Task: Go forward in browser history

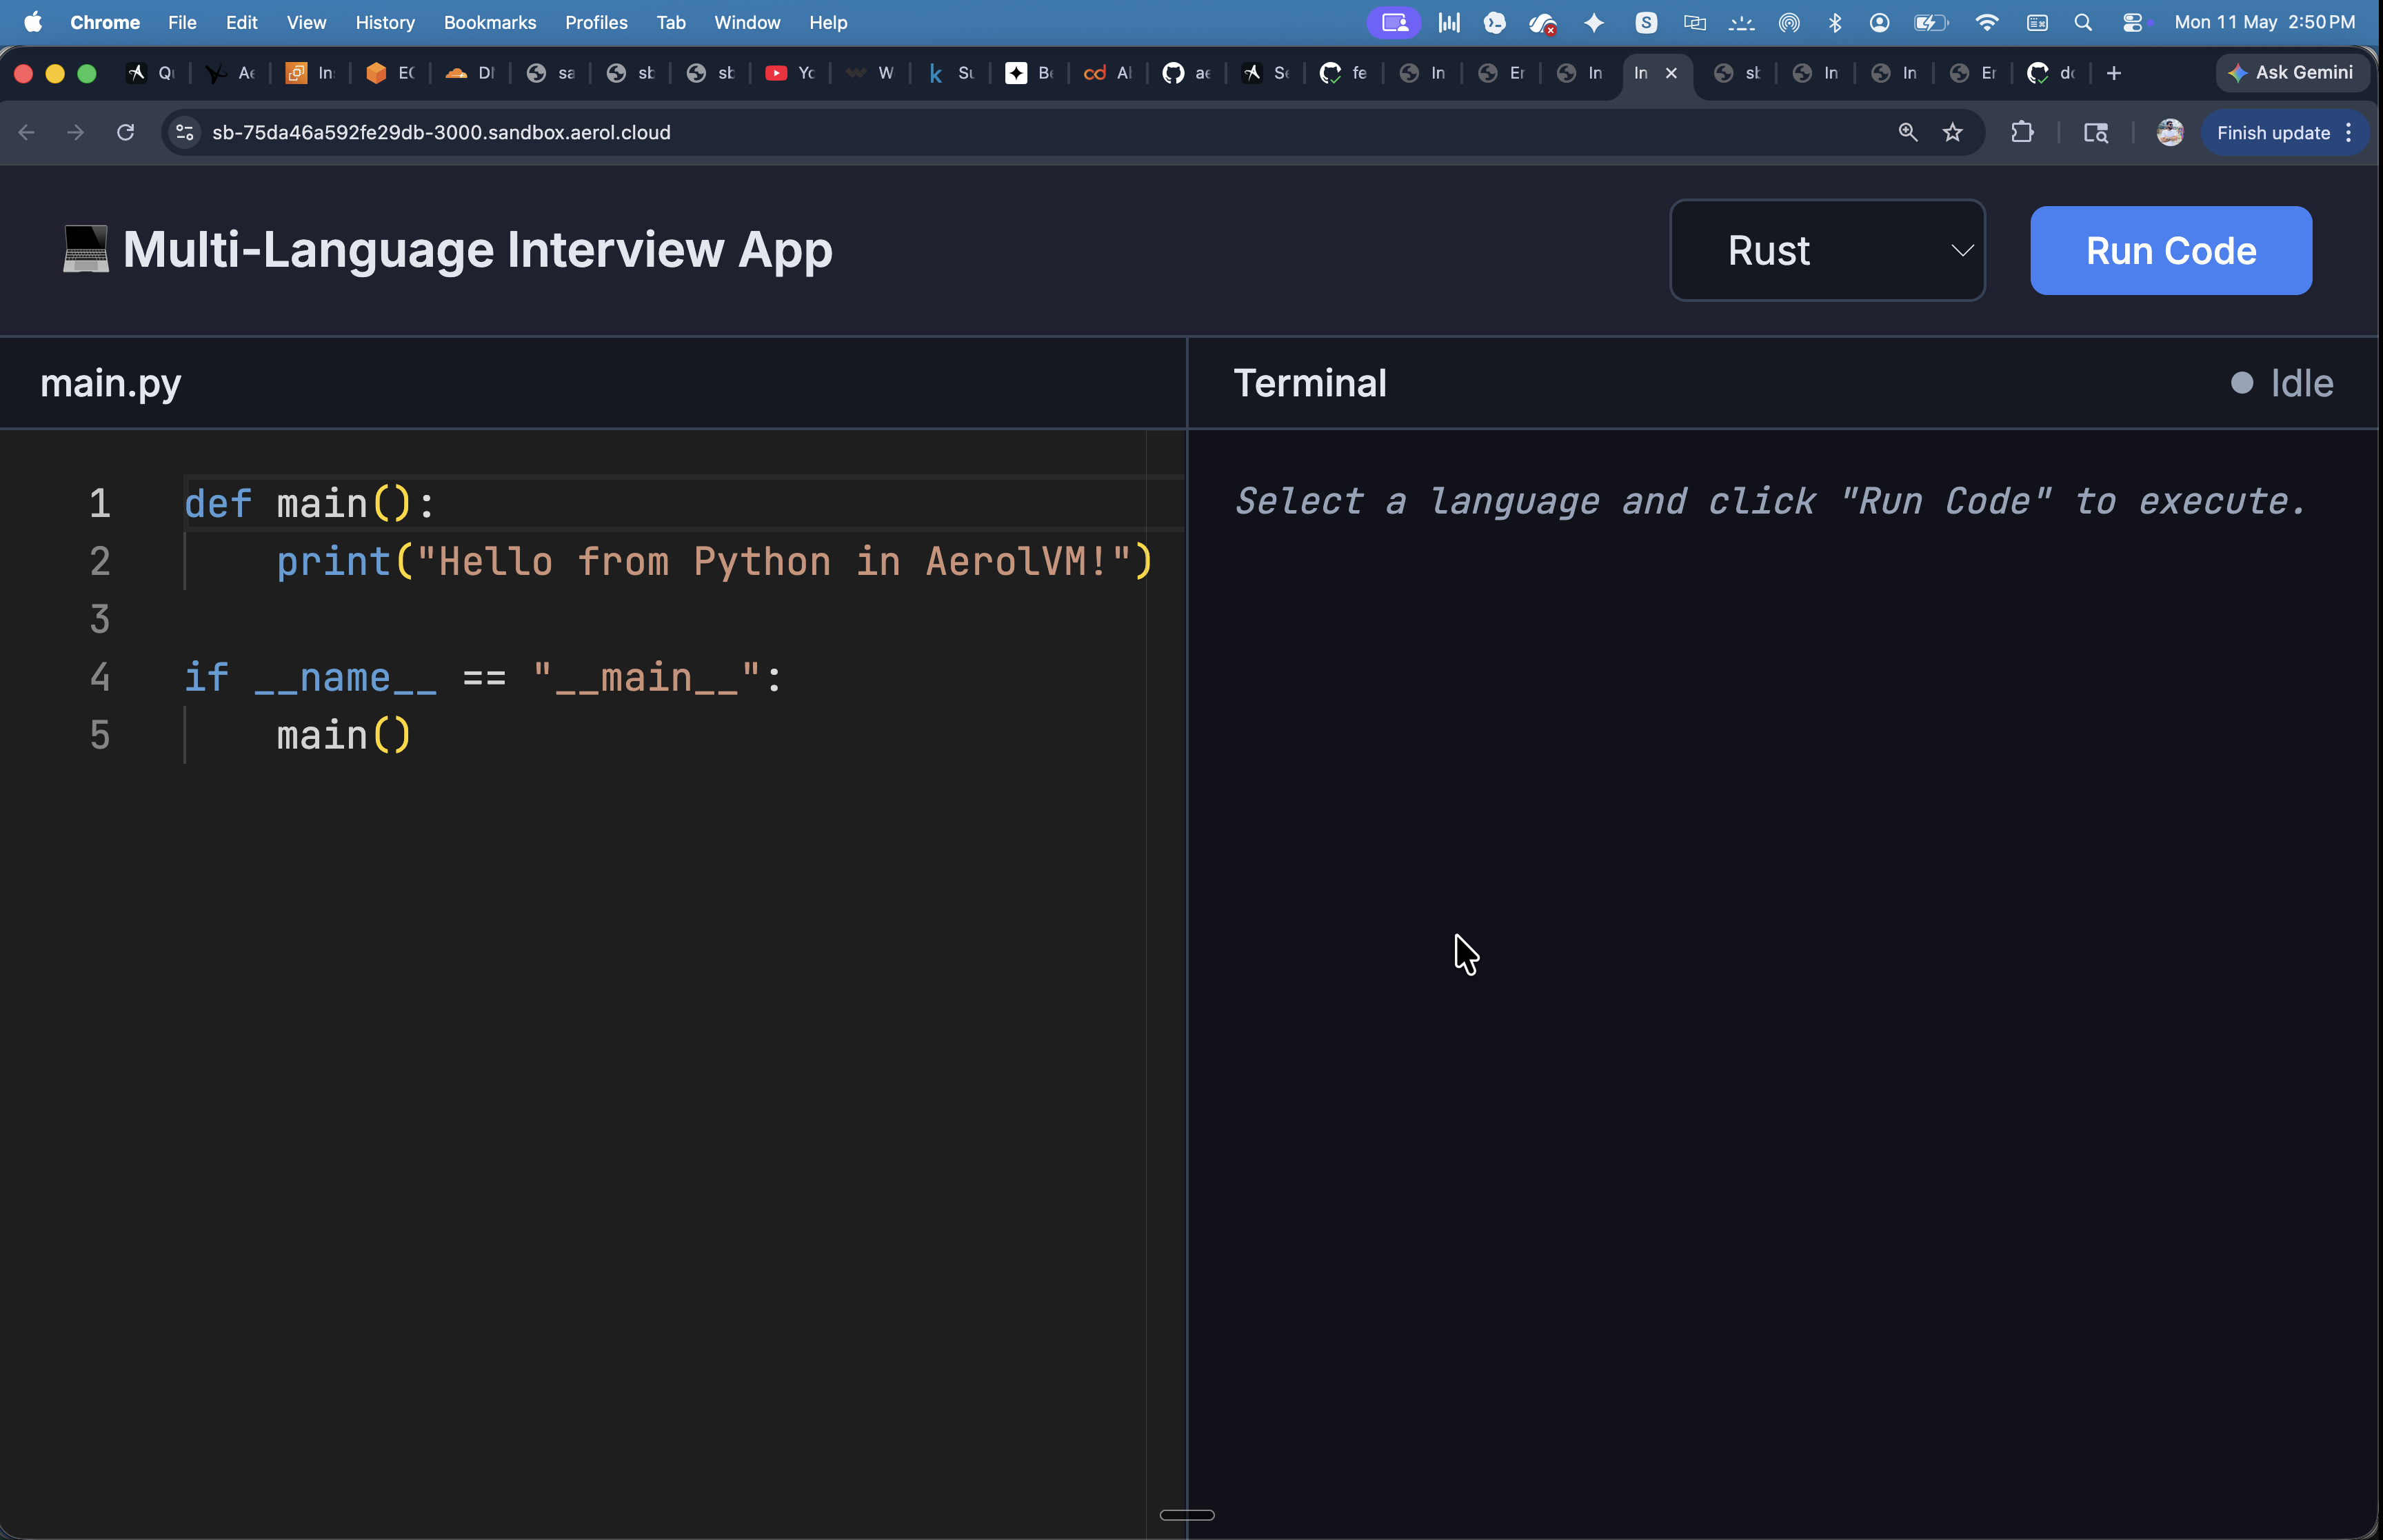Action: pyautogui.click(x=76, y=133)
